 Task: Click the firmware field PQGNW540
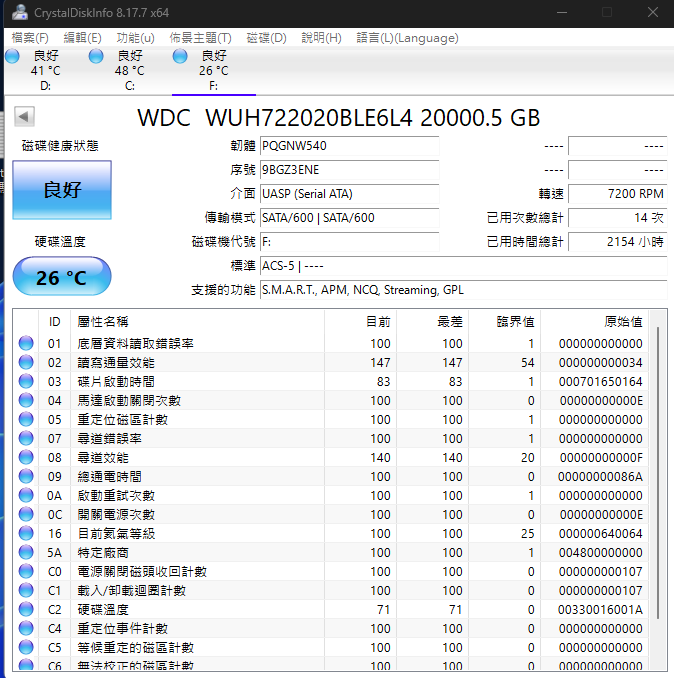tap(349, 146)
